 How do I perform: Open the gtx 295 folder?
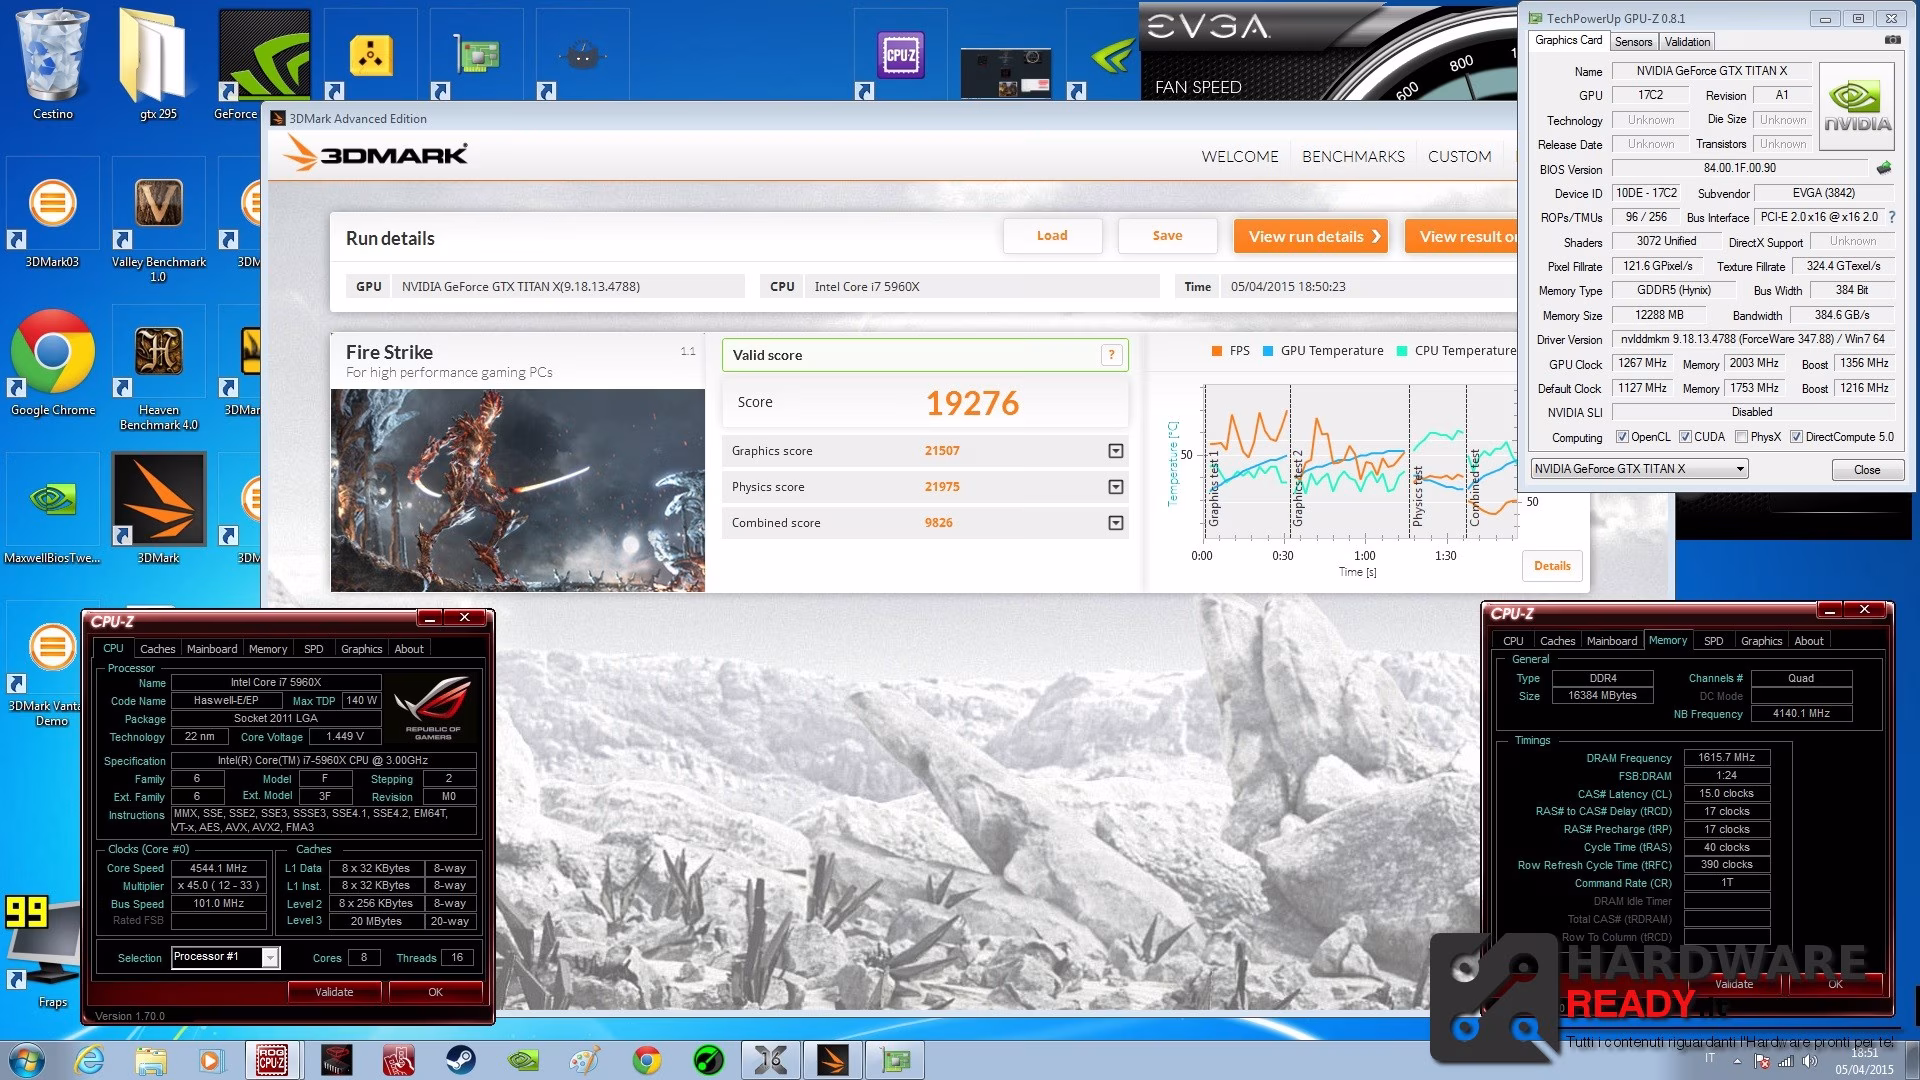coord(158,65)
